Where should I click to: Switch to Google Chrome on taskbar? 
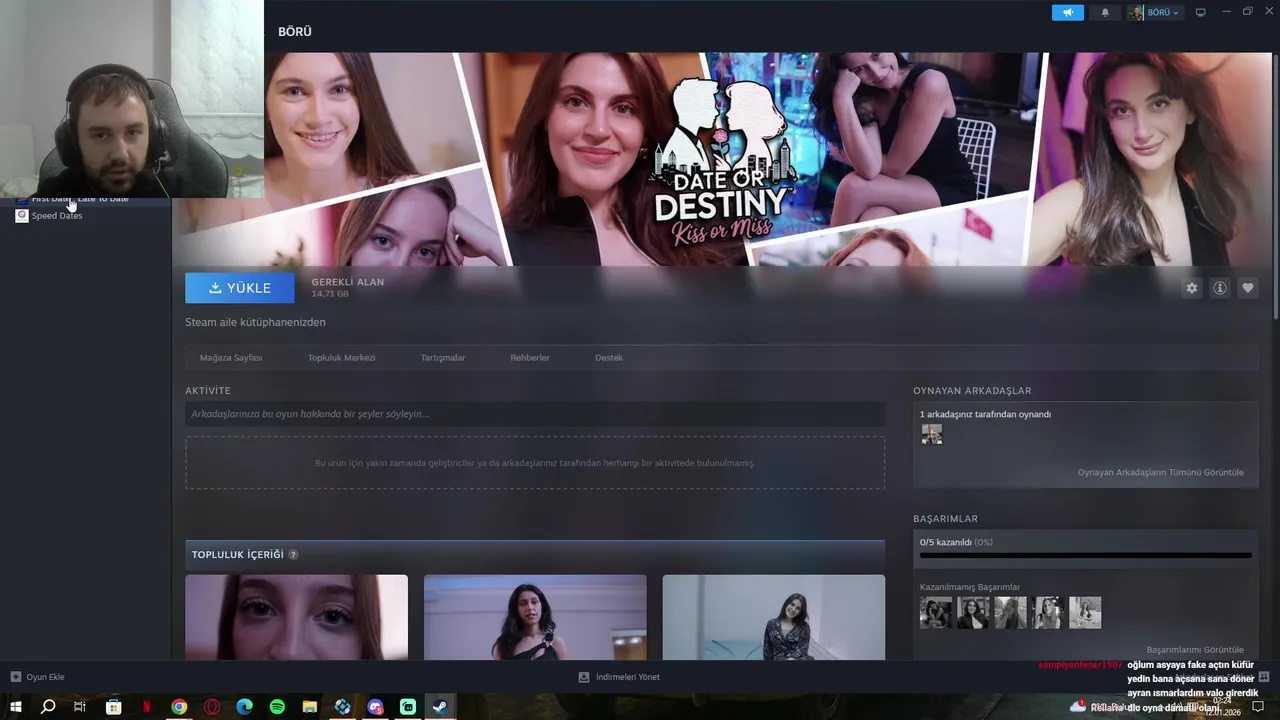[x=179, y=707]
